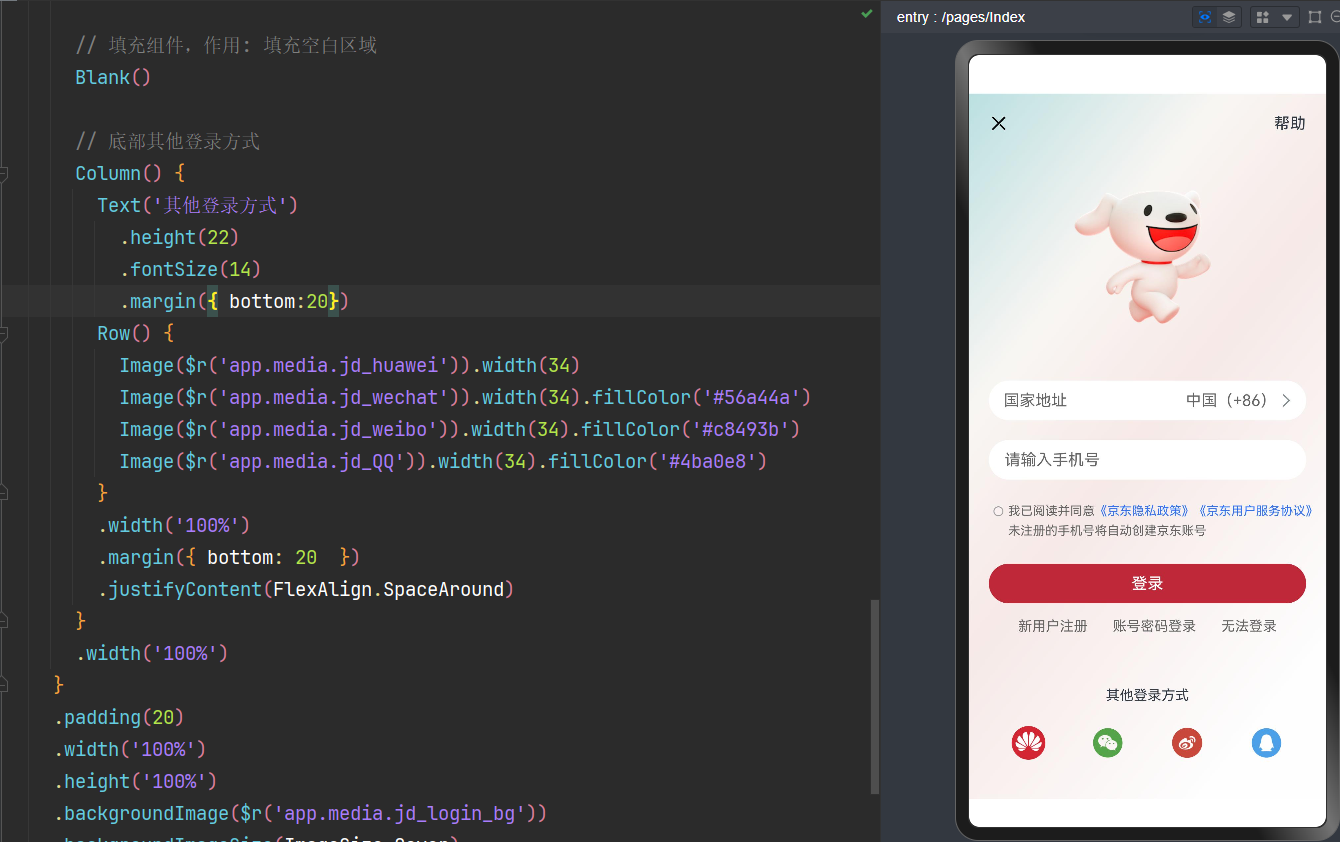
Task: Click FlexAlign.SpaceAround in the code
Action: point(388,589)
